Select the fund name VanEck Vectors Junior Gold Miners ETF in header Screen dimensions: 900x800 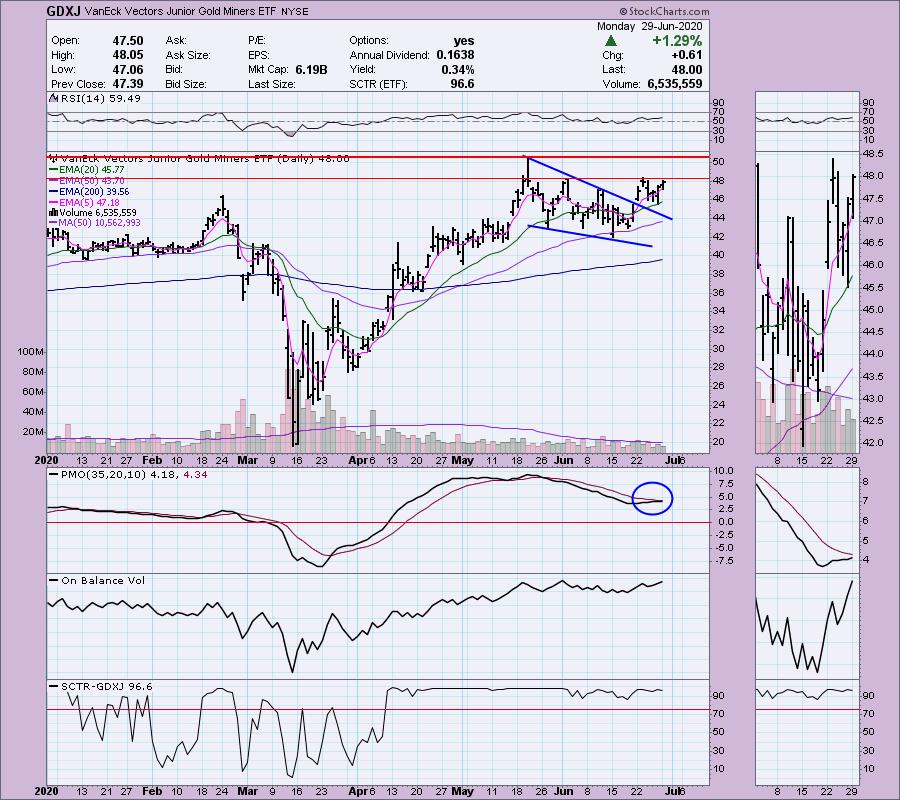181,11
